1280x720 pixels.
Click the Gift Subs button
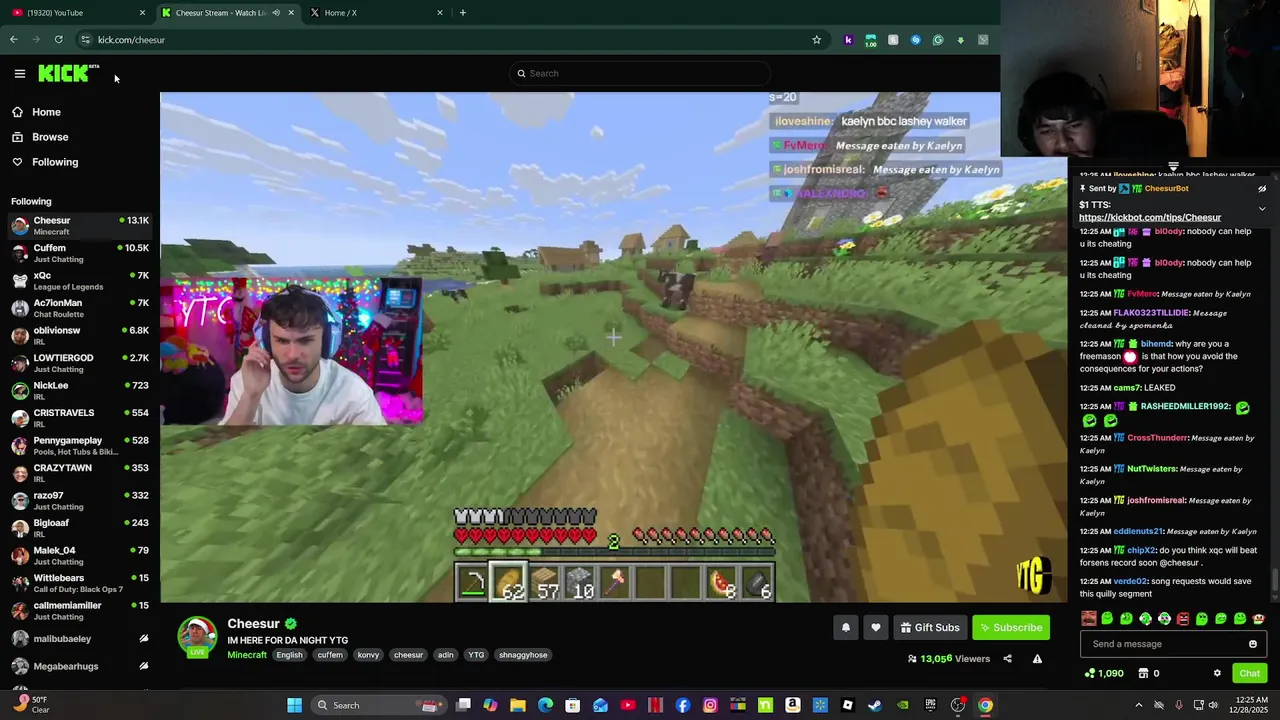pos(929,627)
